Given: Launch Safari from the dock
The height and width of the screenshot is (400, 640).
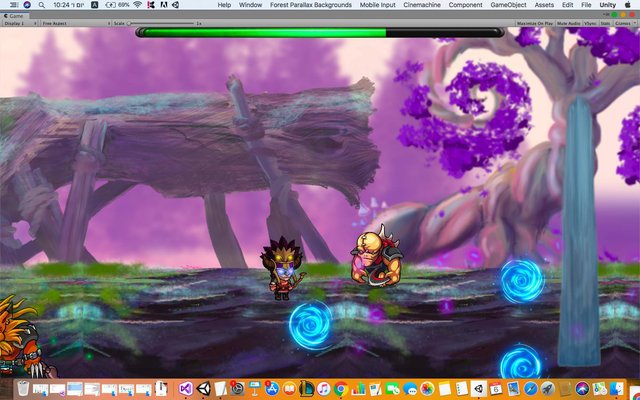Looking at the screenshot, I should (x=531, y=388).
